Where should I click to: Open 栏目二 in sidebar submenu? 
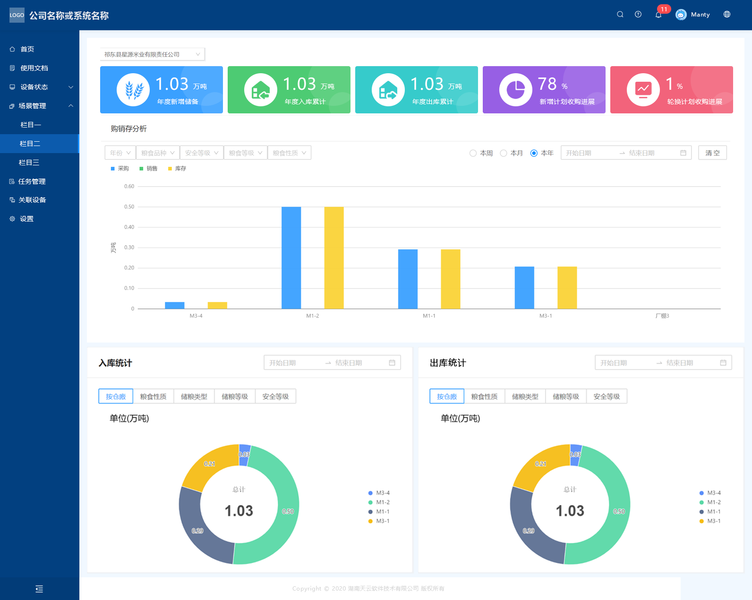pyautogui.click(x=39, y=143)
